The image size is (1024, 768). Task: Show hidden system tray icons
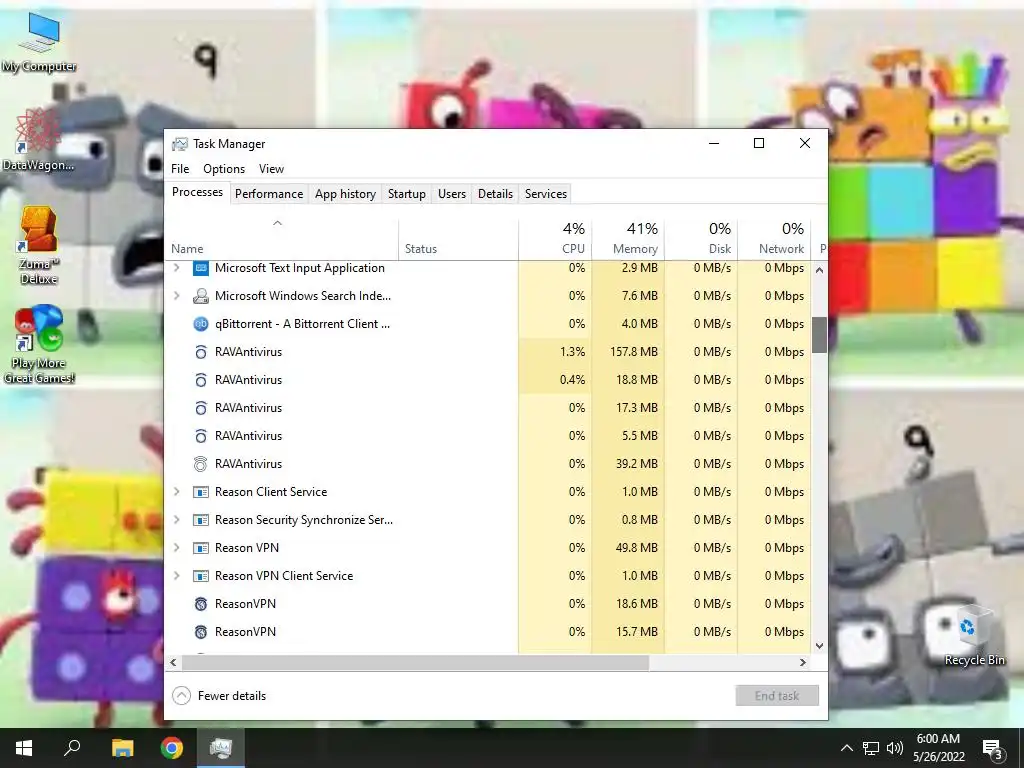pos(846,748)
